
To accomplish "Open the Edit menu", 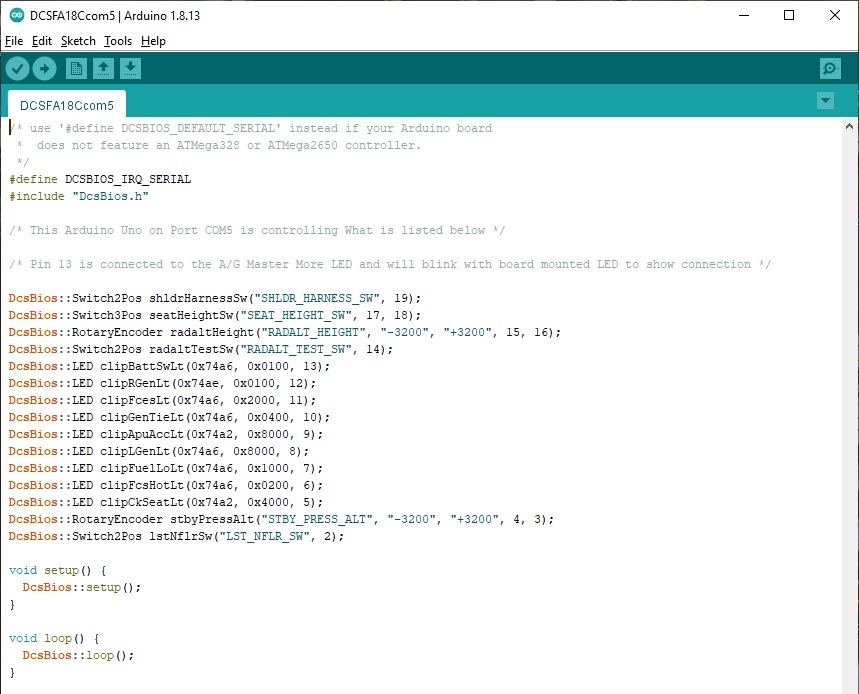I will point(42,41).
